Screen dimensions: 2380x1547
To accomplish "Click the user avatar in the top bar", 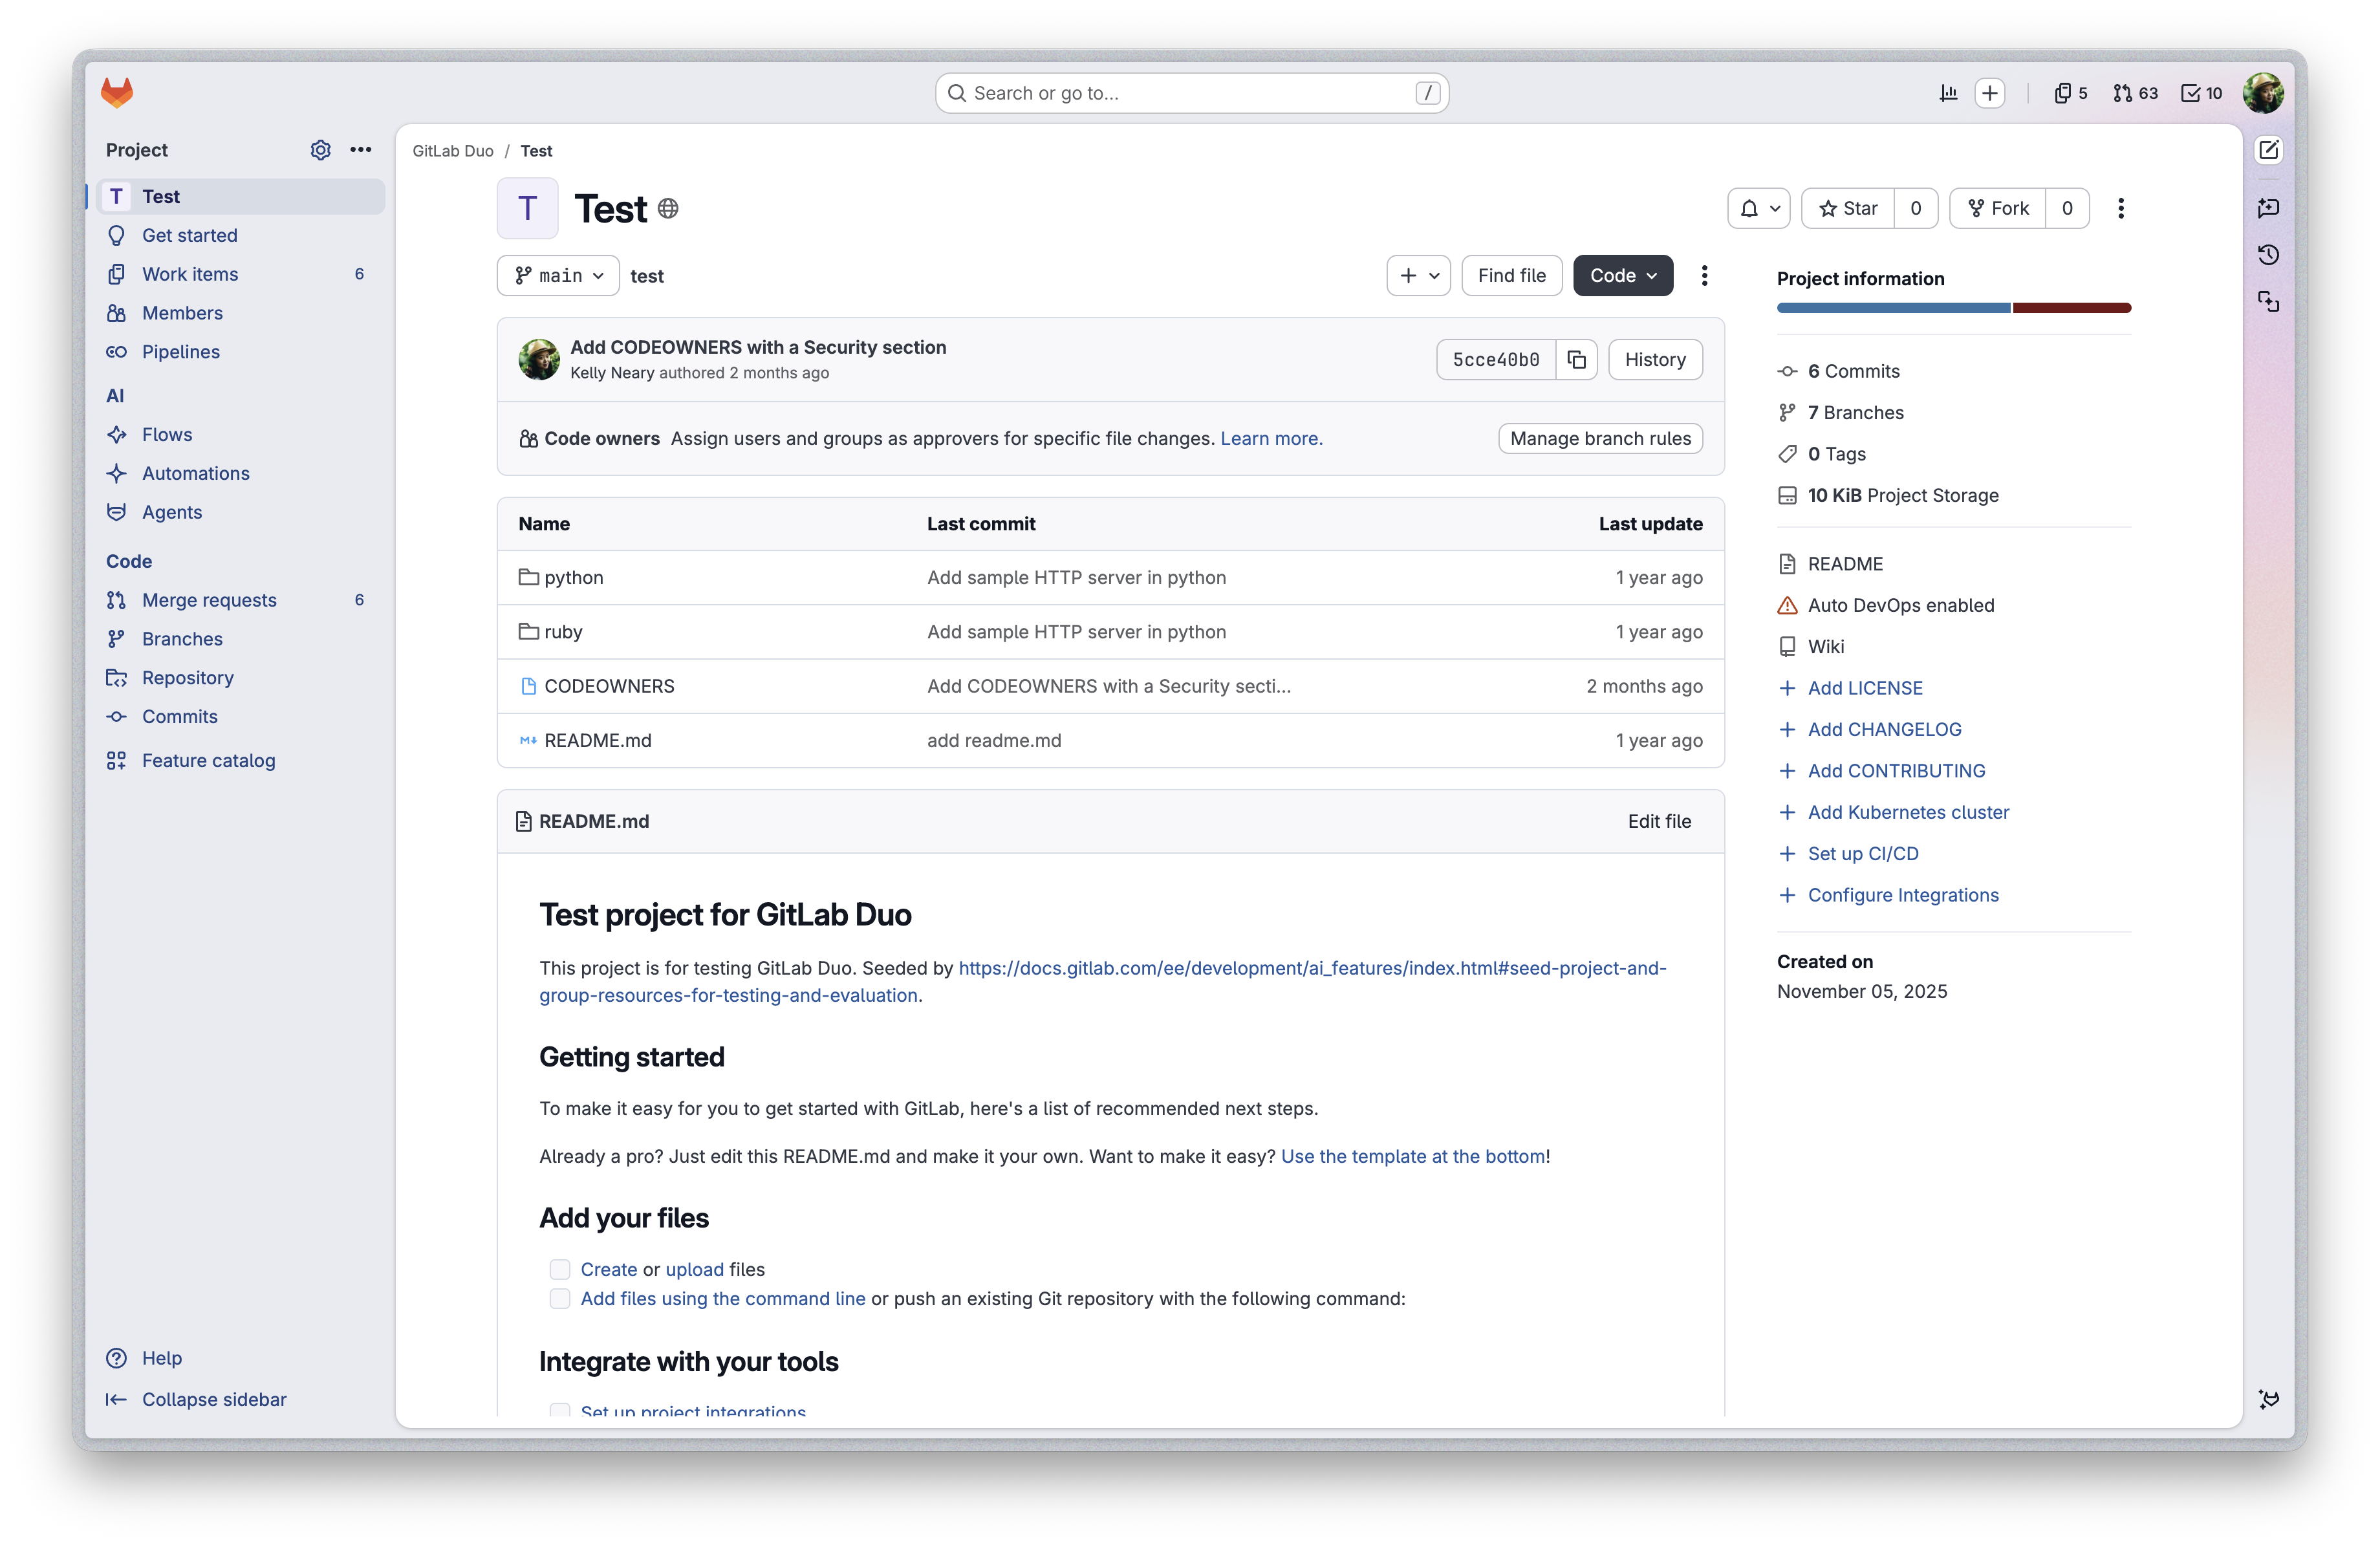I will point(2263,93).
